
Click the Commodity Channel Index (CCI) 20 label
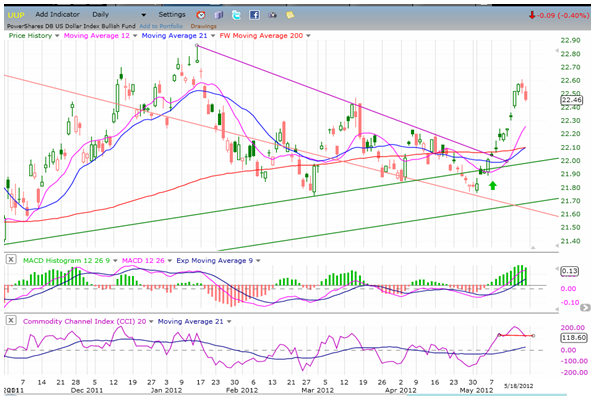click(x=85, y=321)
